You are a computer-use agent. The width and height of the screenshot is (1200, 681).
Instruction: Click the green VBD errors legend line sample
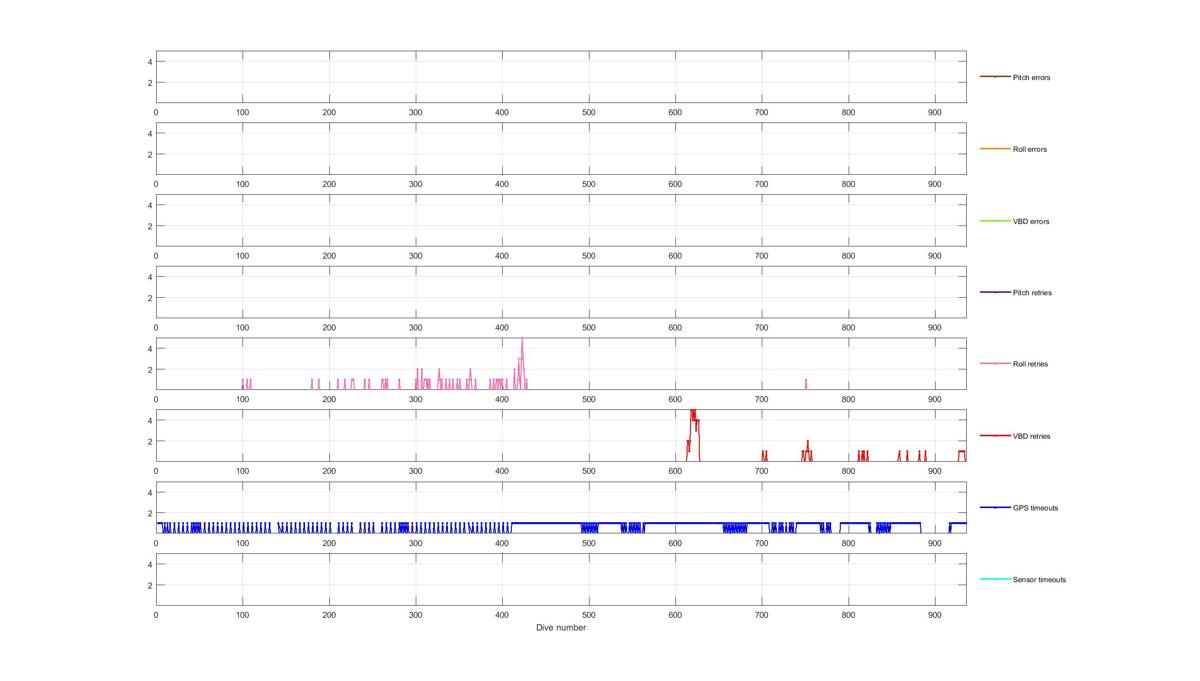pos(995,221)
